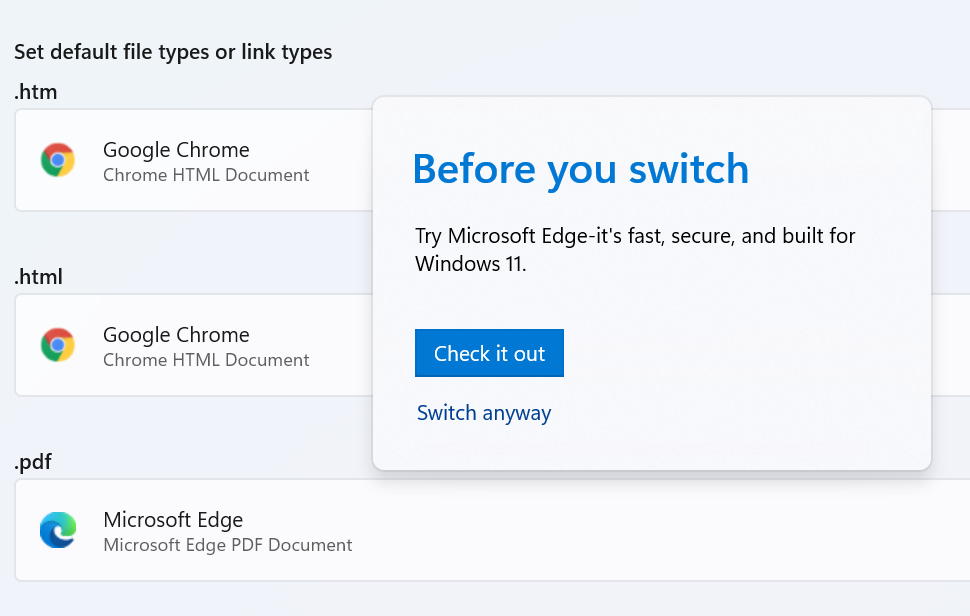Click the Microsoft Edge icon in the .pdf row
The width and height of the screenshot is (970, 616).
[58, 529]
